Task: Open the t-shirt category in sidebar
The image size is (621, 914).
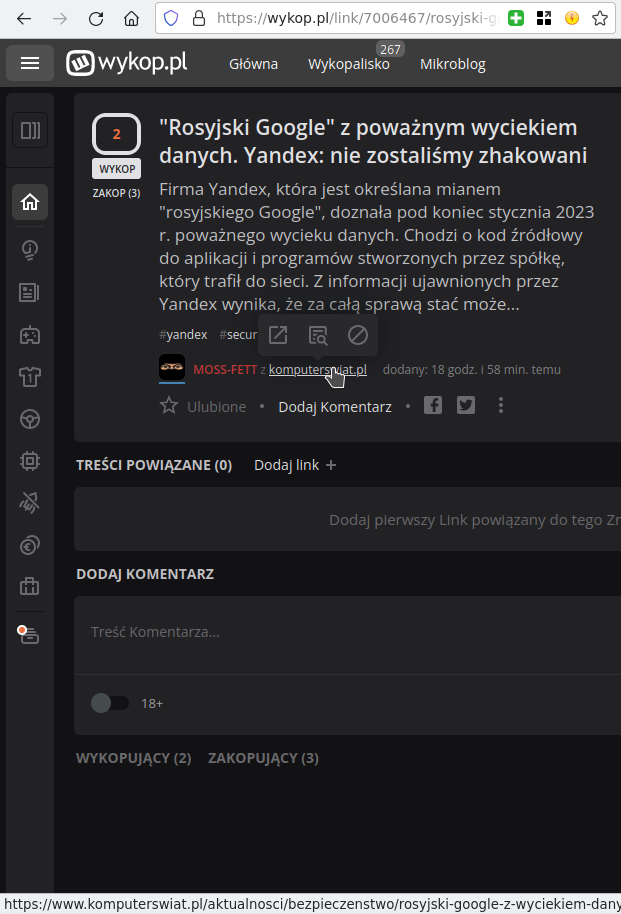Action: coord(30,377)
